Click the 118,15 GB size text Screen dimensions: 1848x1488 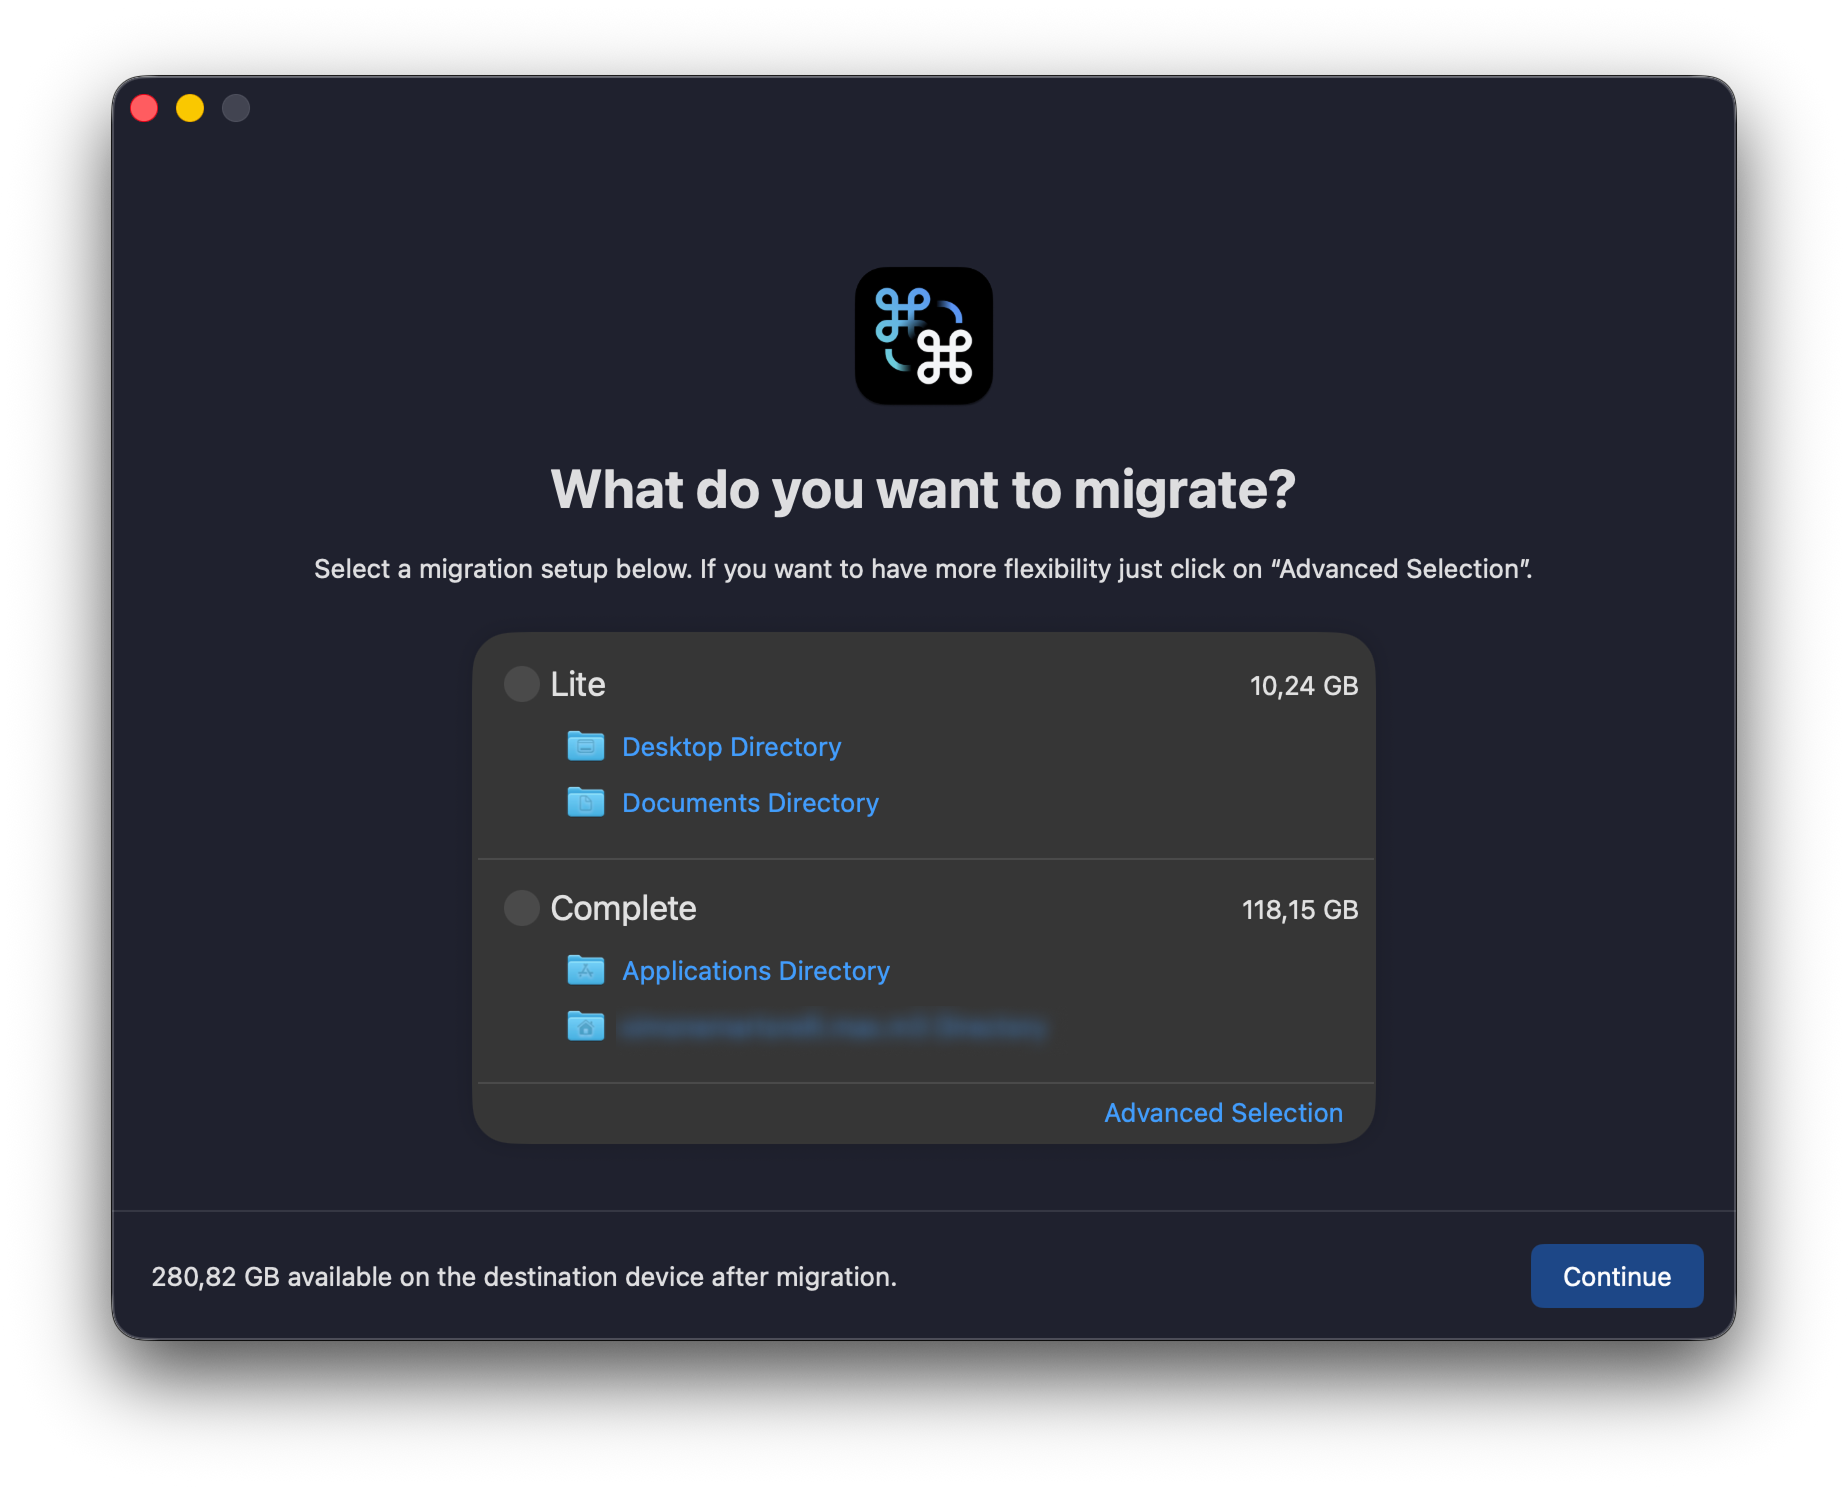click(1299, 910)
